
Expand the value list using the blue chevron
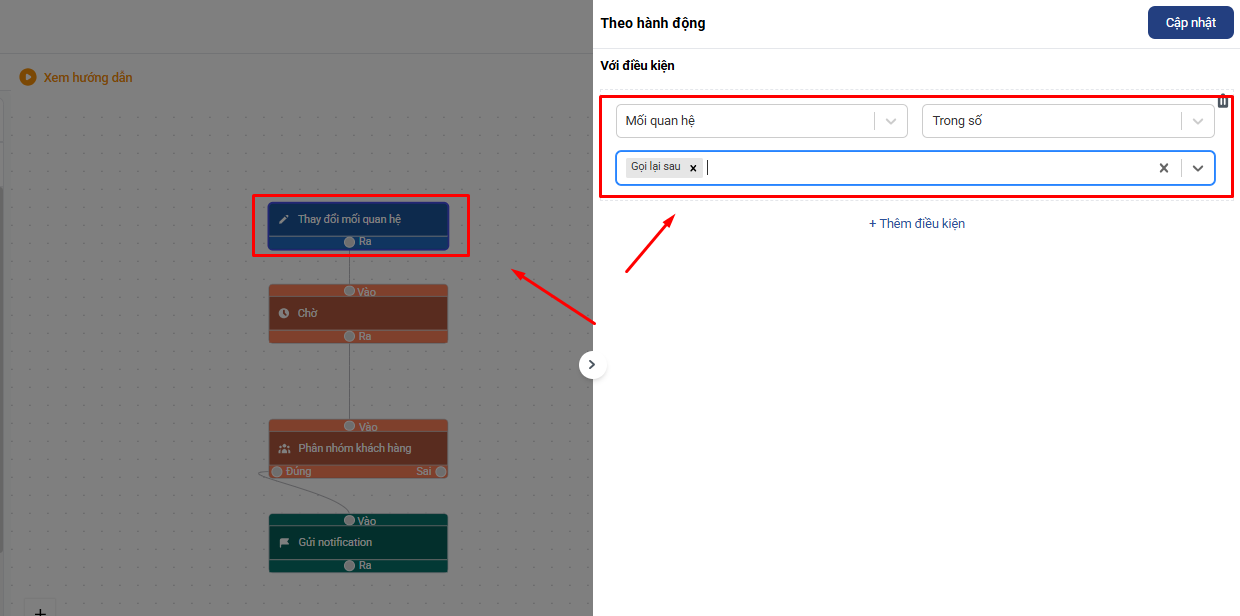[x=1198, y=168]
